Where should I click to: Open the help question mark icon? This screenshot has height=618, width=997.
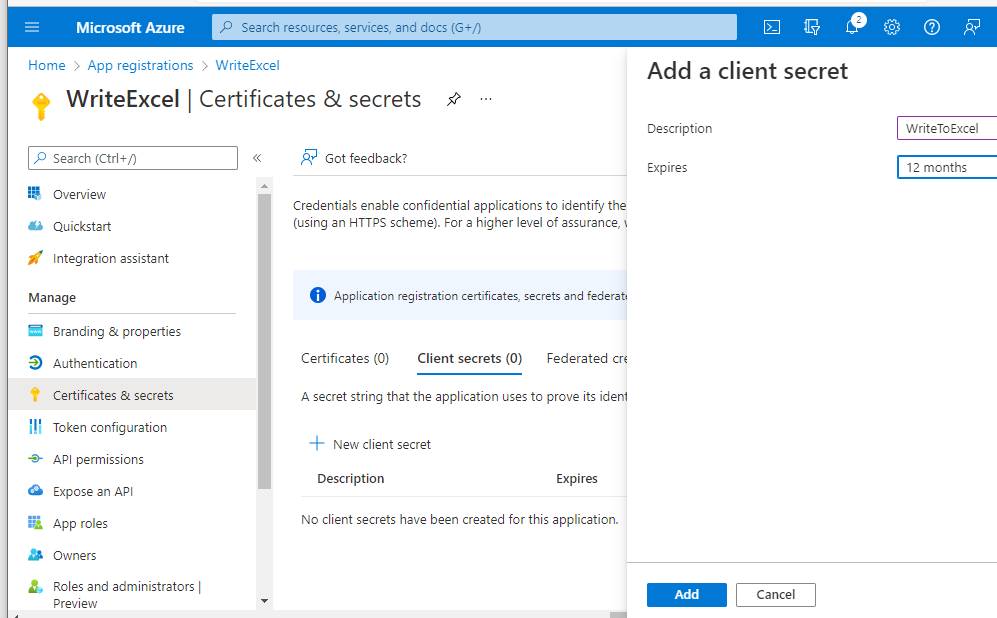(x=932, y=27)
